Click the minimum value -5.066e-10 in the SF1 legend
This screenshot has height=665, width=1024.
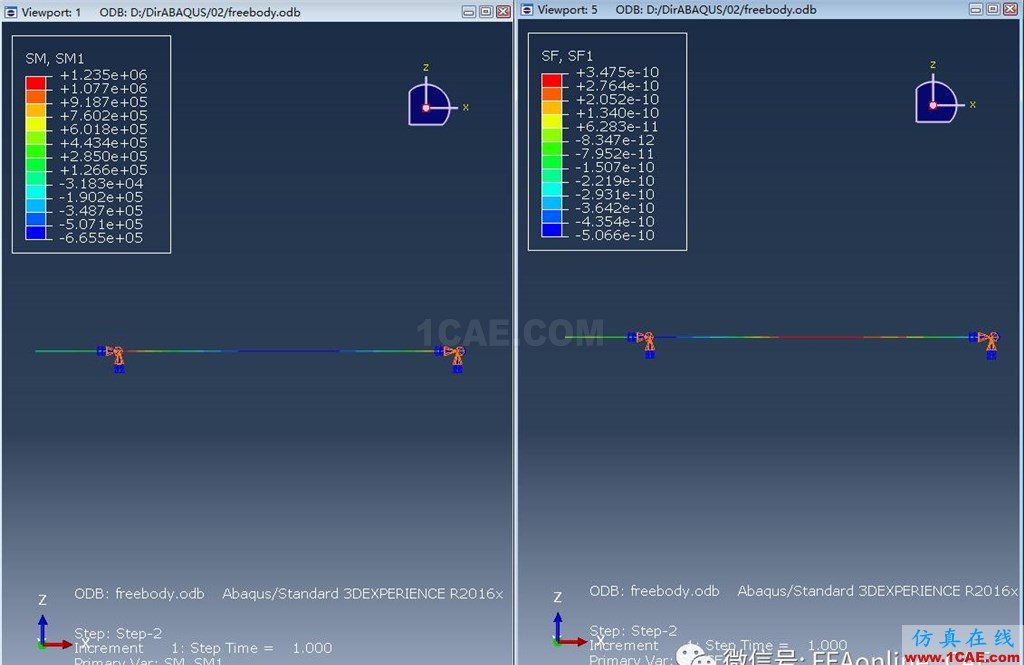615,235
